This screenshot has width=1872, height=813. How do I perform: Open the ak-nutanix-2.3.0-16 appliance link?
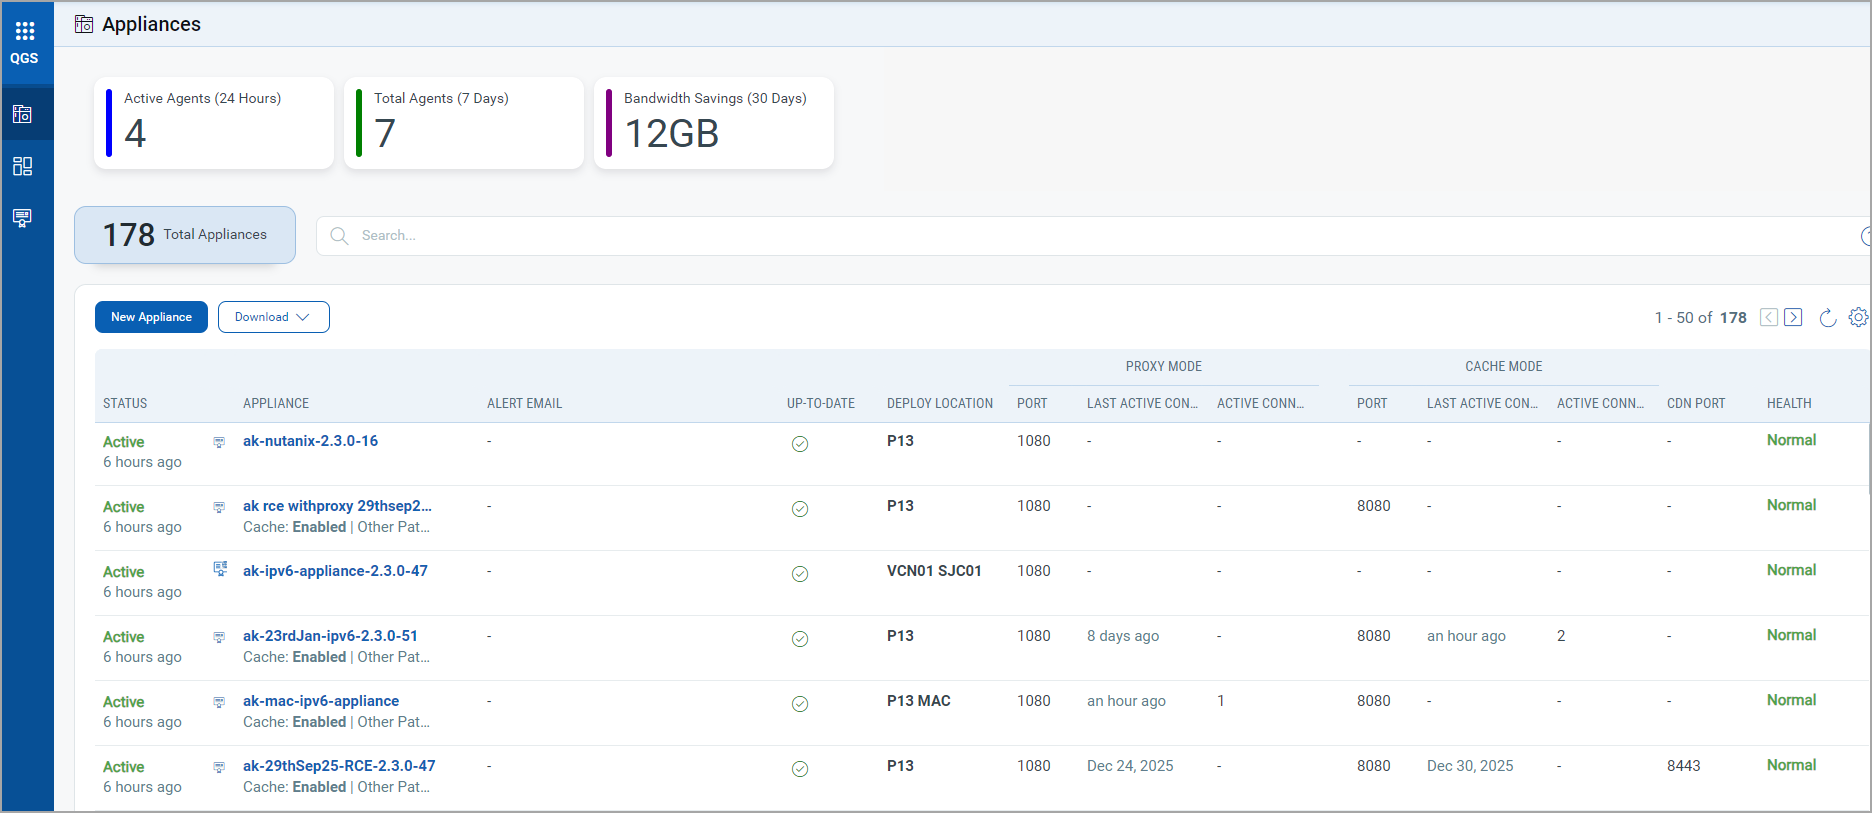[x=310, y=441]
